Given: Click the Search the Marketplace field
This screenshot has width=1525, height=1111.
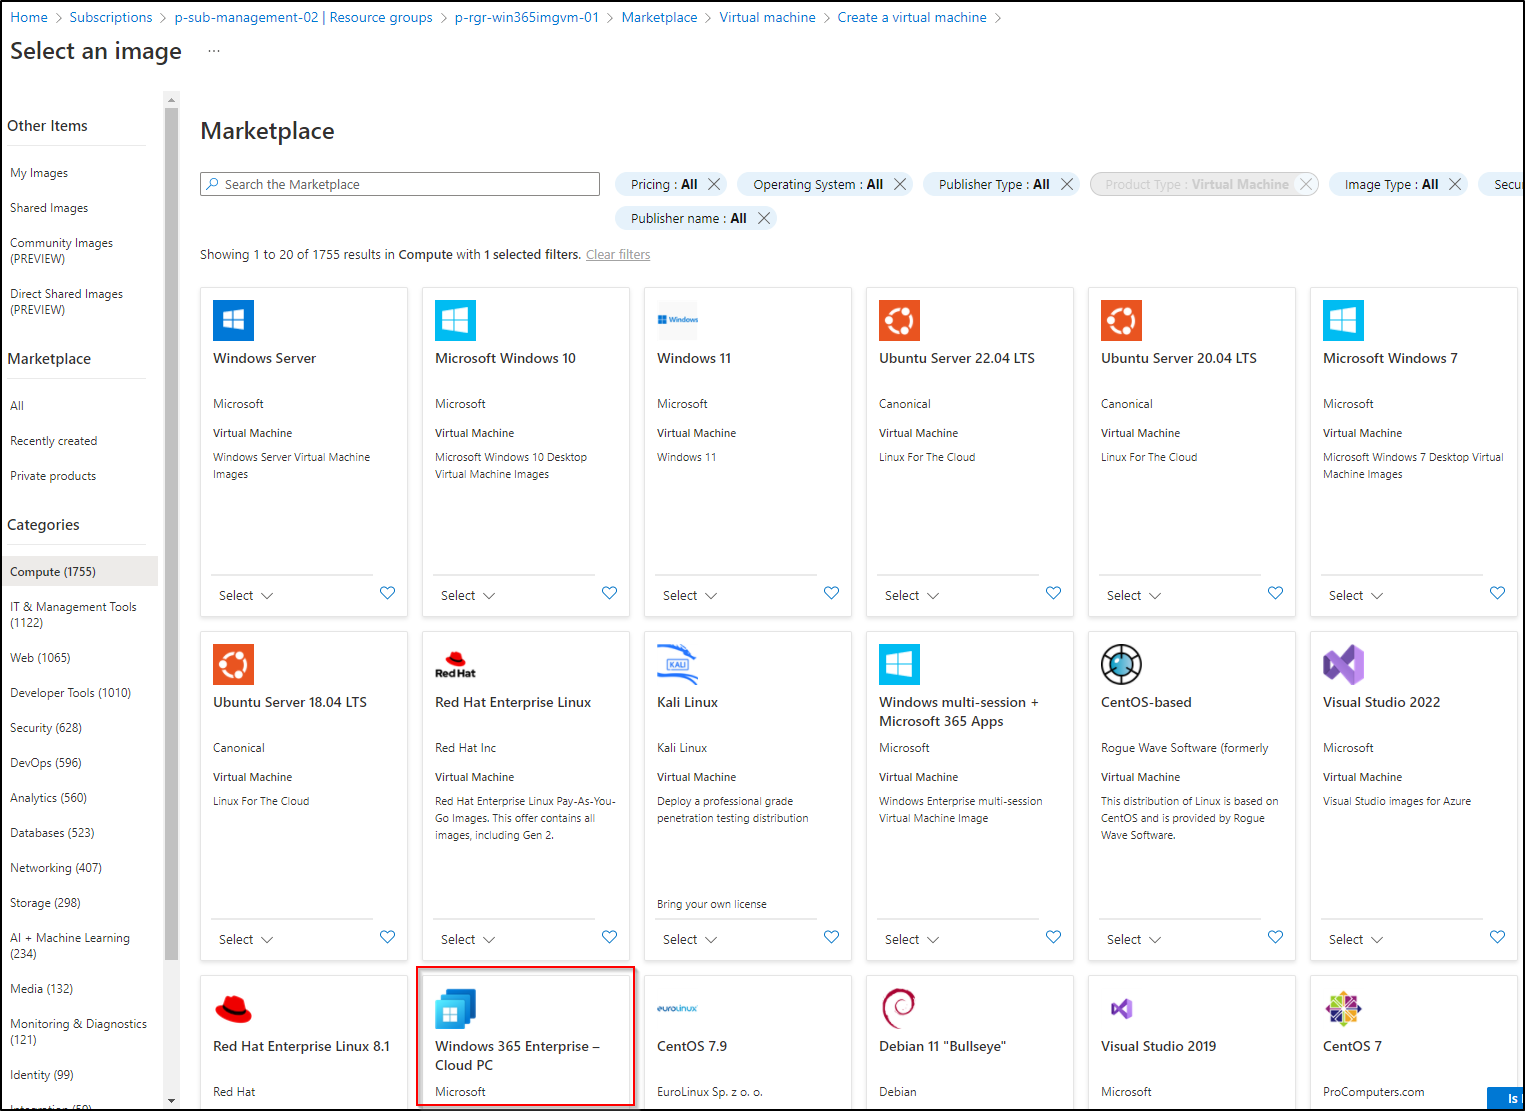Looking at the screenshot, I should pyautogui.click(x=400, y=184).
